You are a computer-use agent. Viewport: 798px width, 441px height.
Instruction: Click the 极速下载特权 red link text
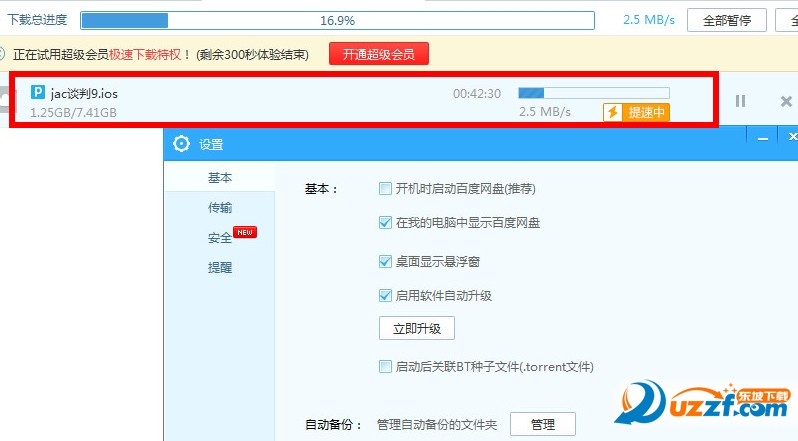145,54
